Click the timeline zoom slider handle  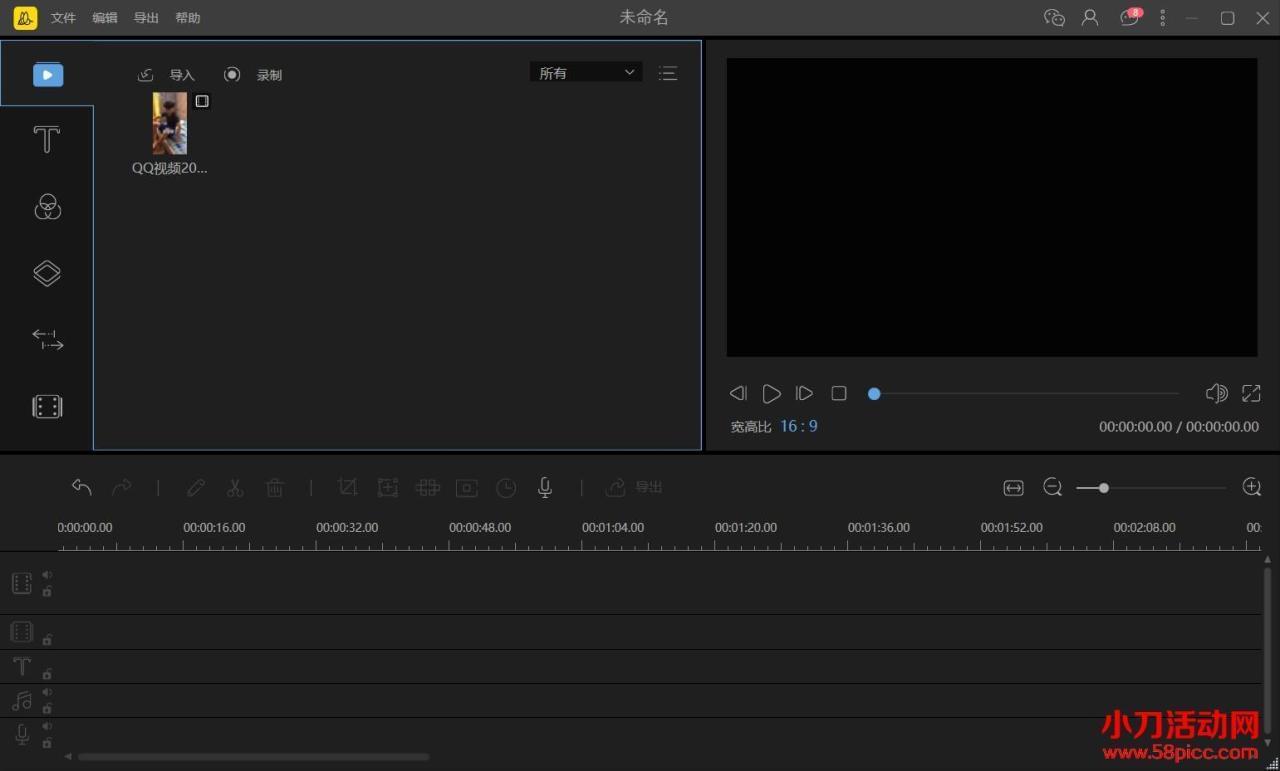click(x=1103, y=488)
